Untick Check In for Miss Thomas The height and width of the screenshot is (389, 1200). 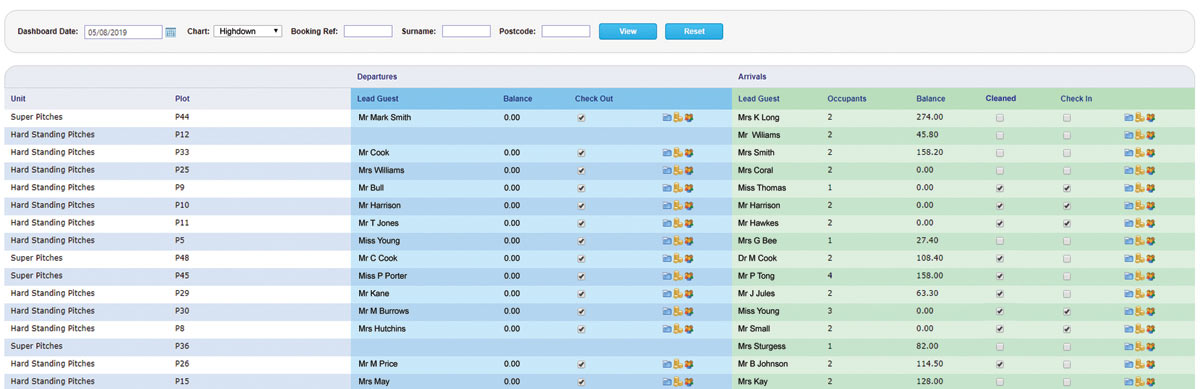coord(1067,188)
